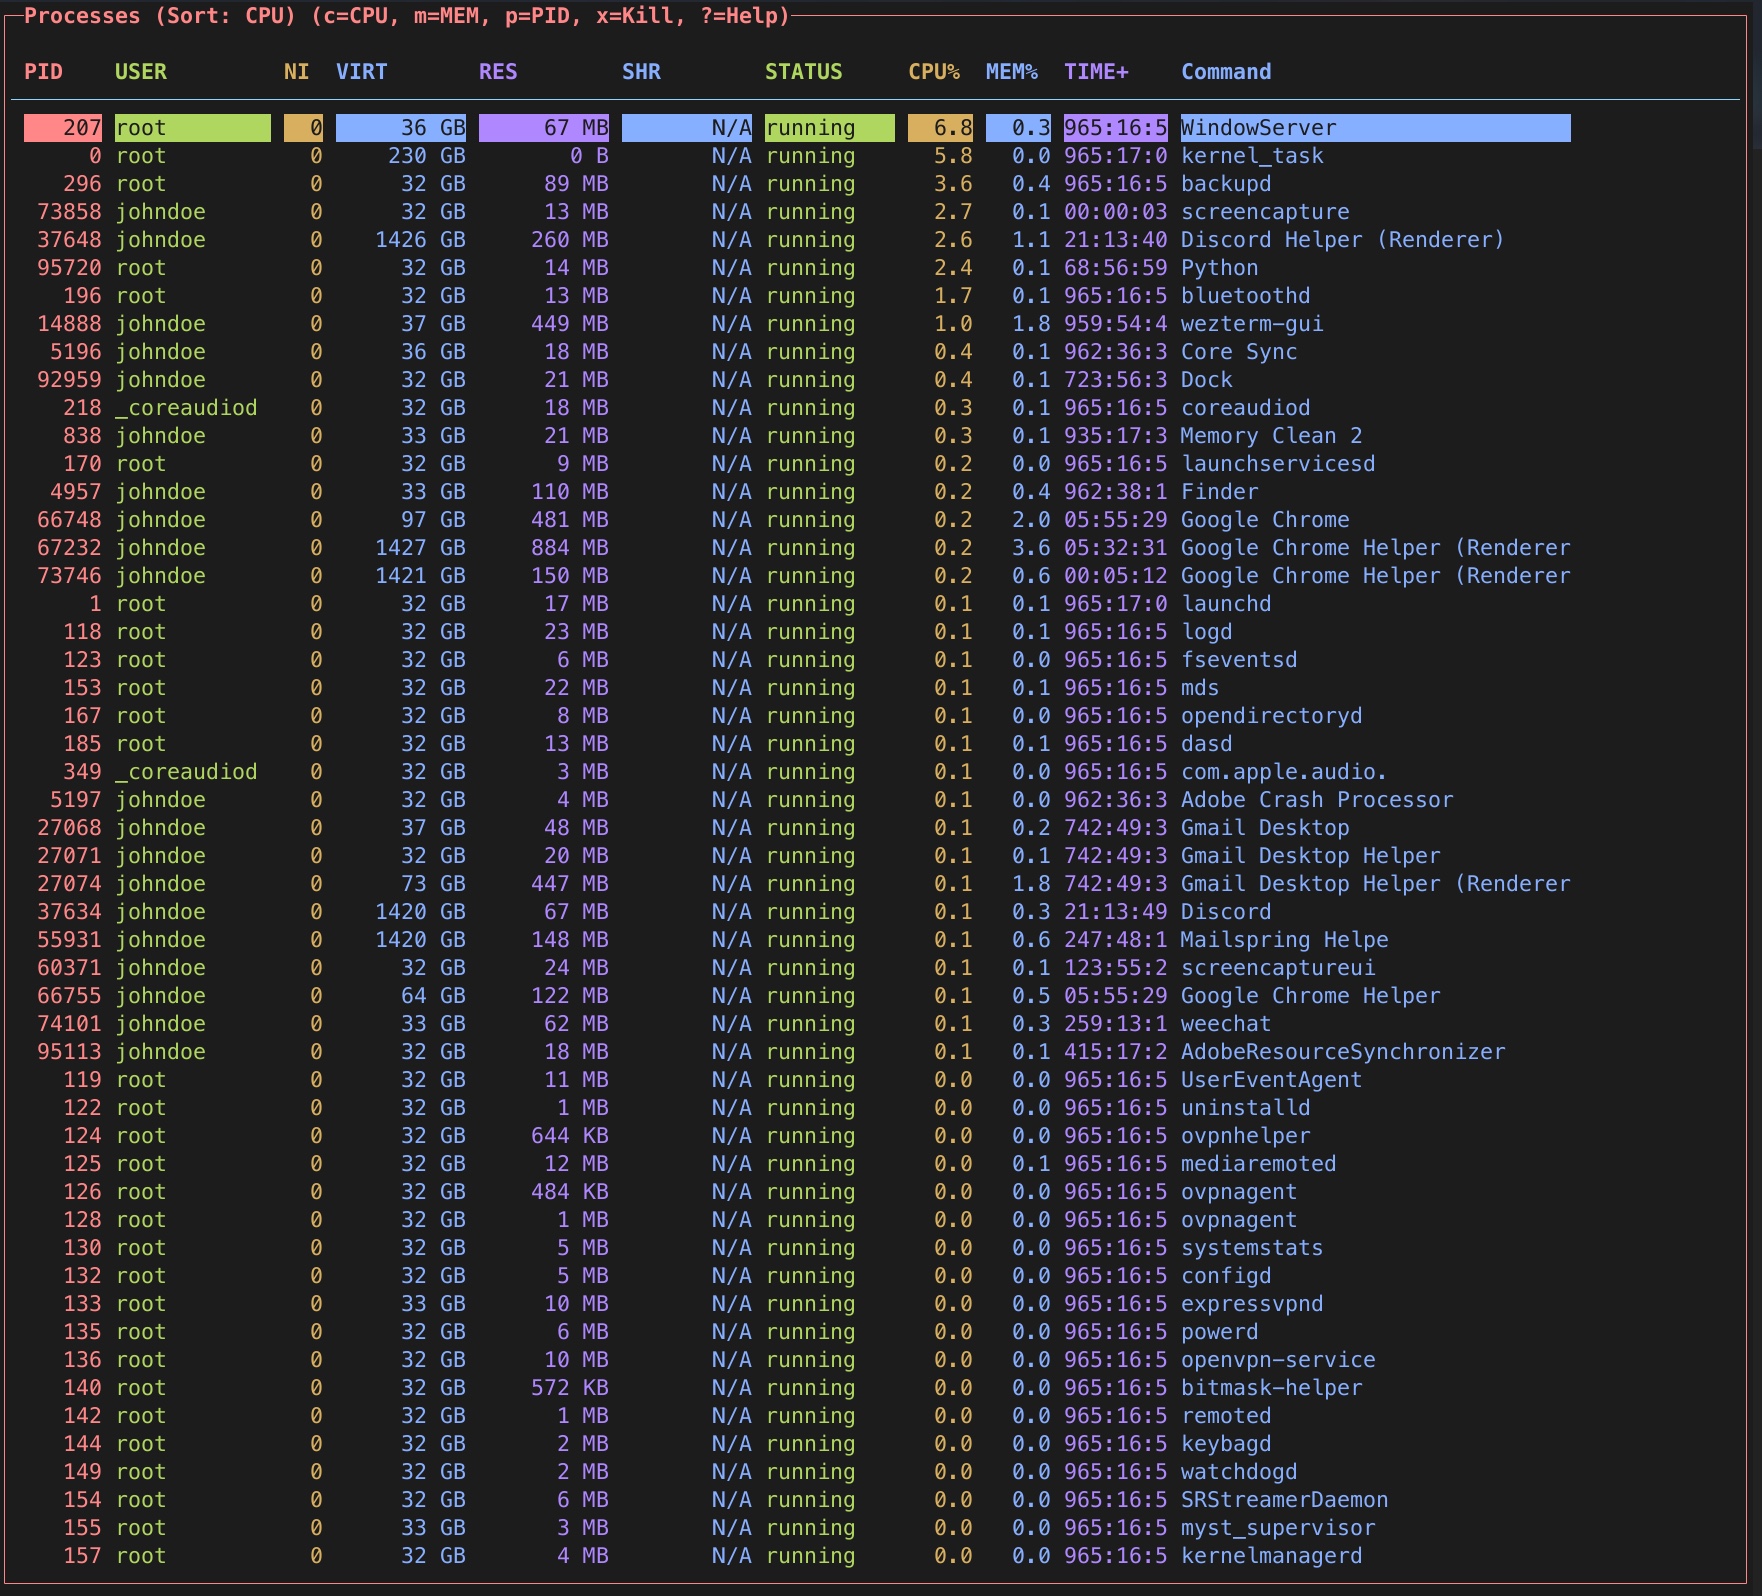Select ovpnagent process PID 128
This screenshot has width=1762, height=1596.
797,1220
